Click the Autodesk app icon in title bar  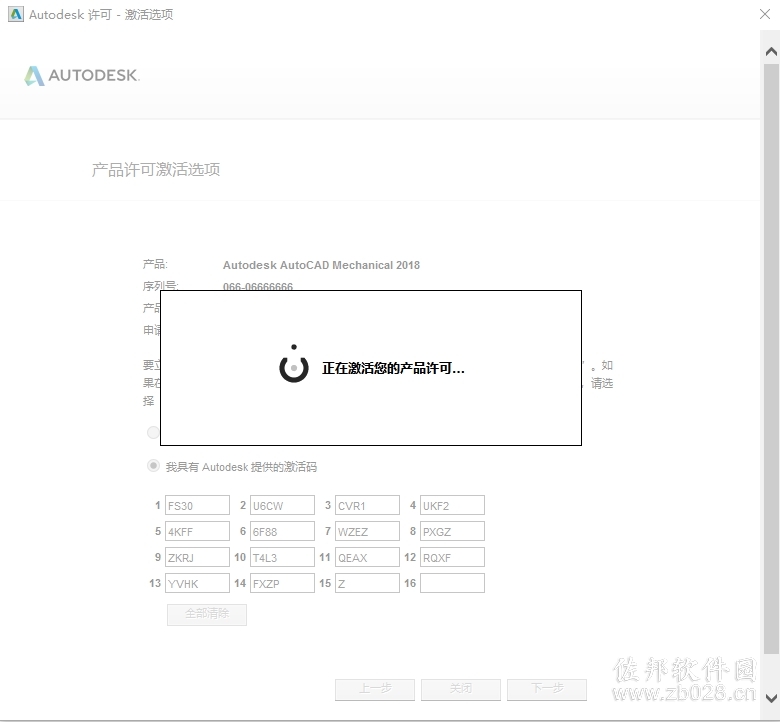tap(16, 14)
